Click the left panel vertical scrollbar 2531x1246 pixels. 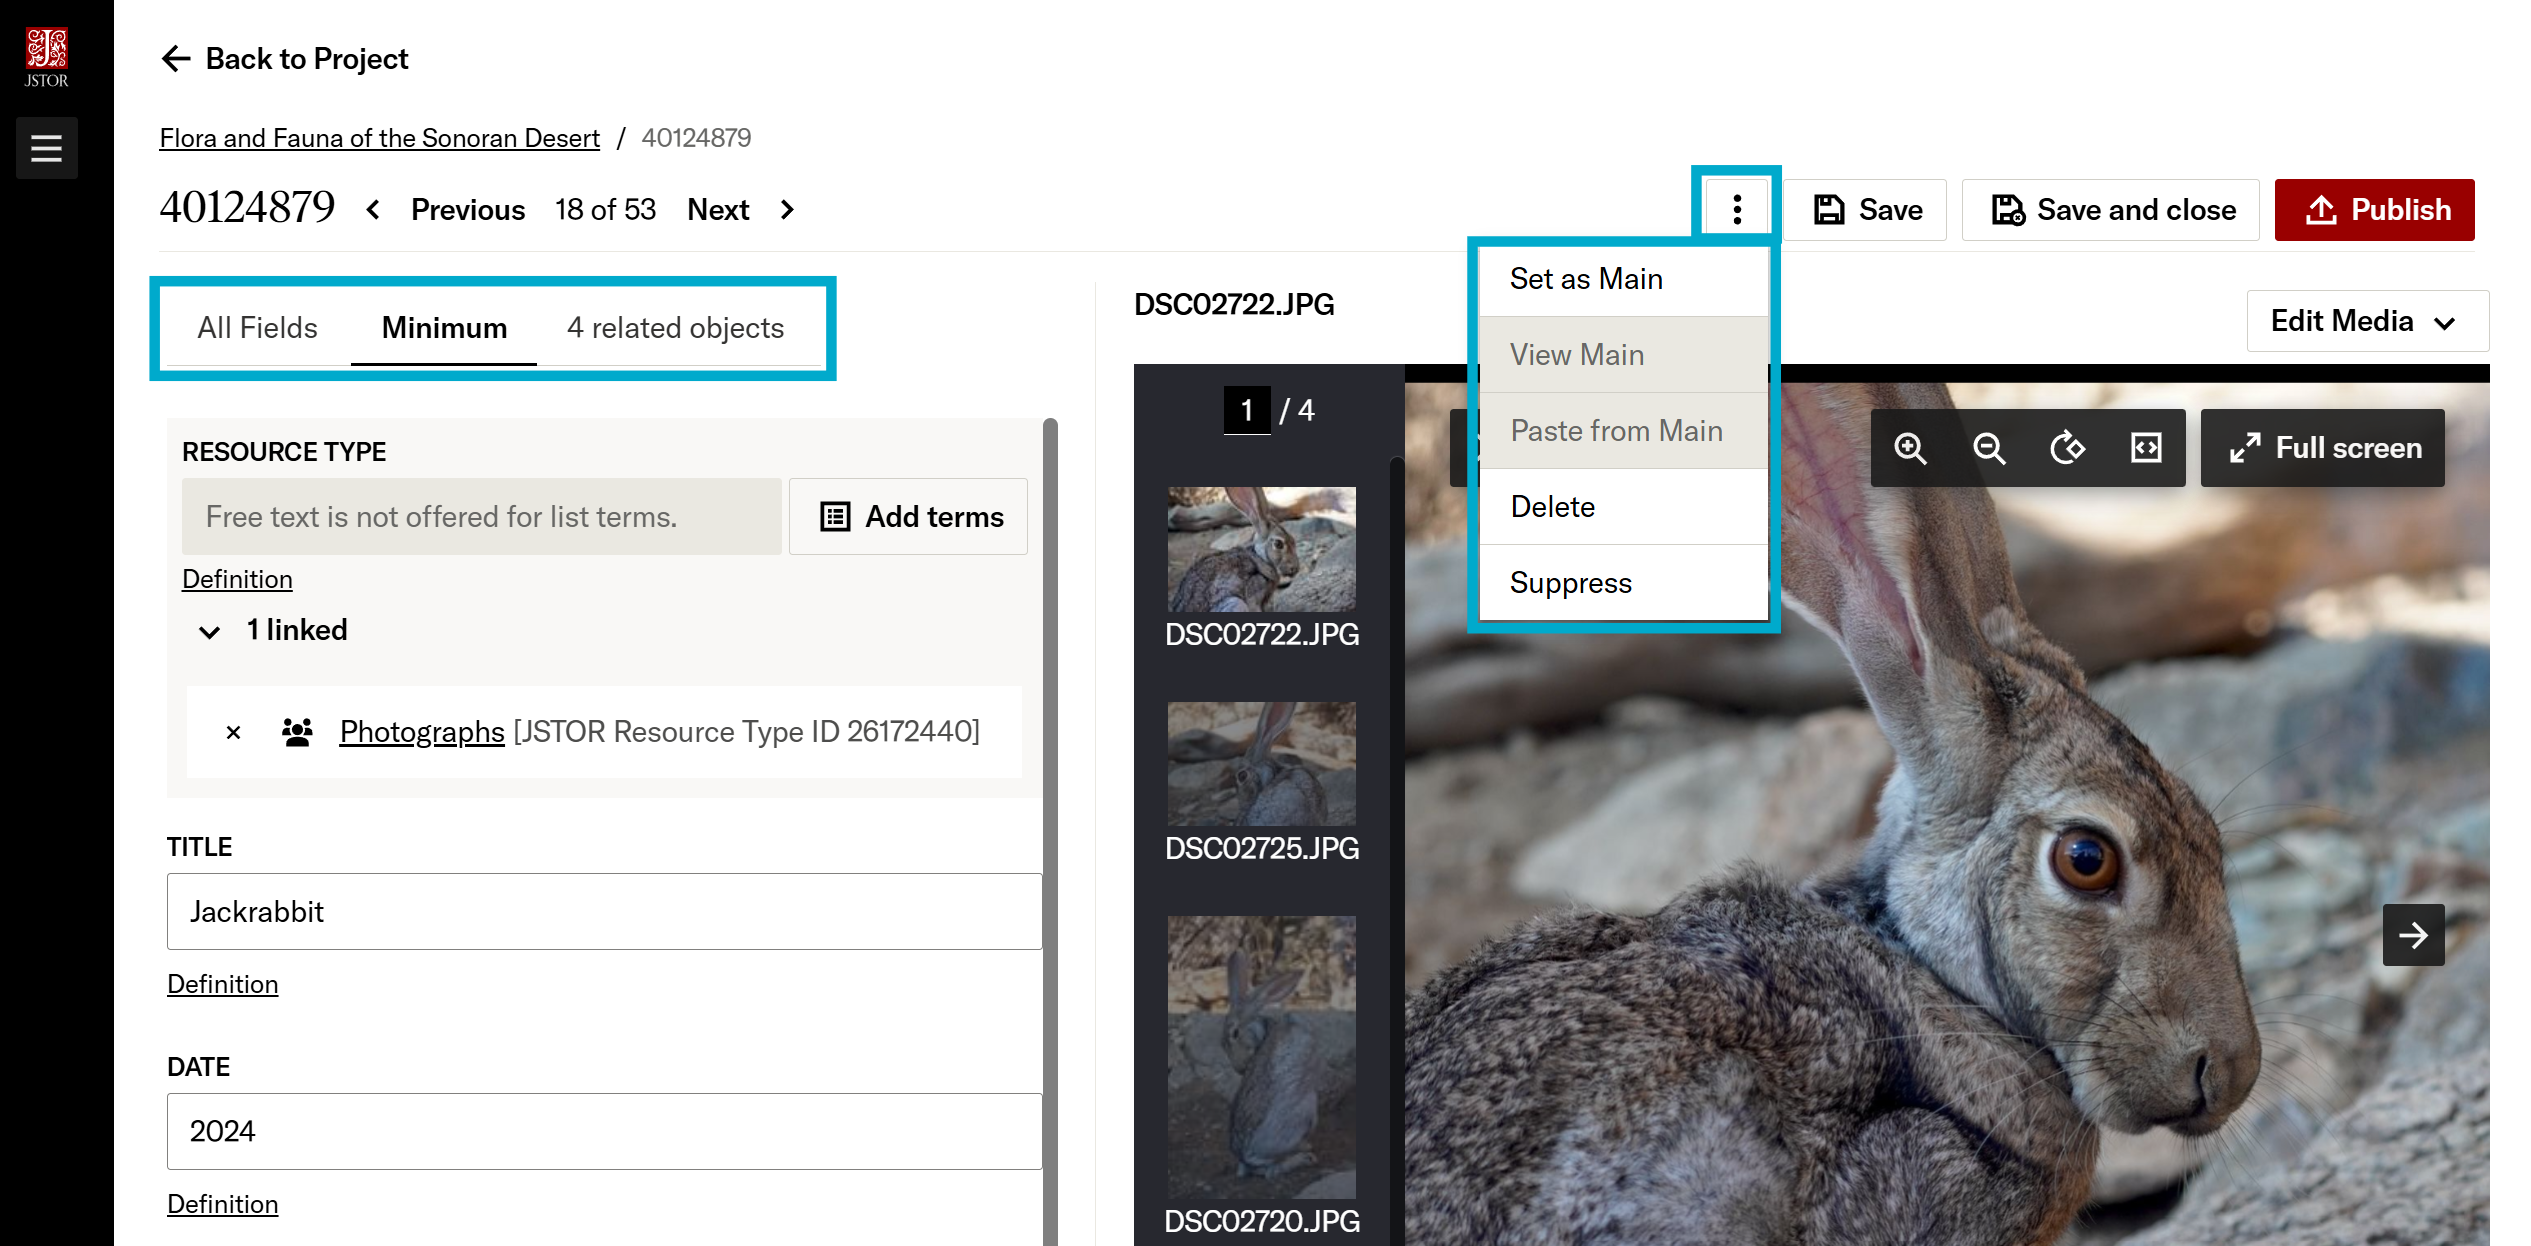(x=1050, y=832)
